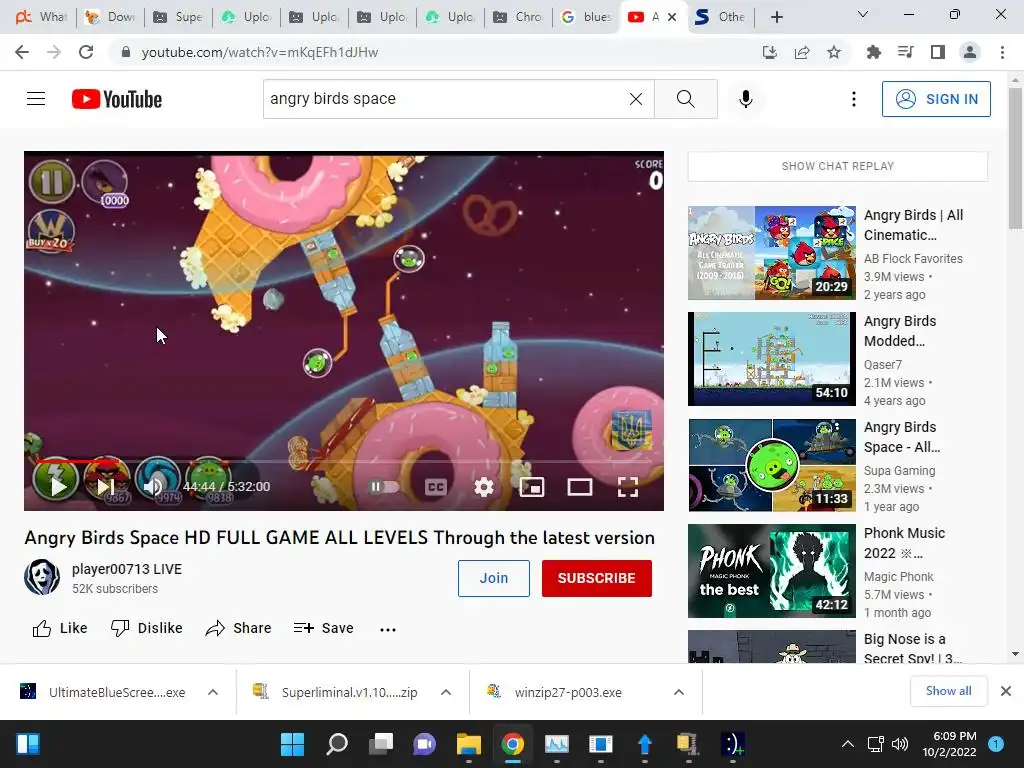This screenshot has height=768, width=1024.
Task: Open the player00713 LIVE channel avatar
Action: (42, 577)
